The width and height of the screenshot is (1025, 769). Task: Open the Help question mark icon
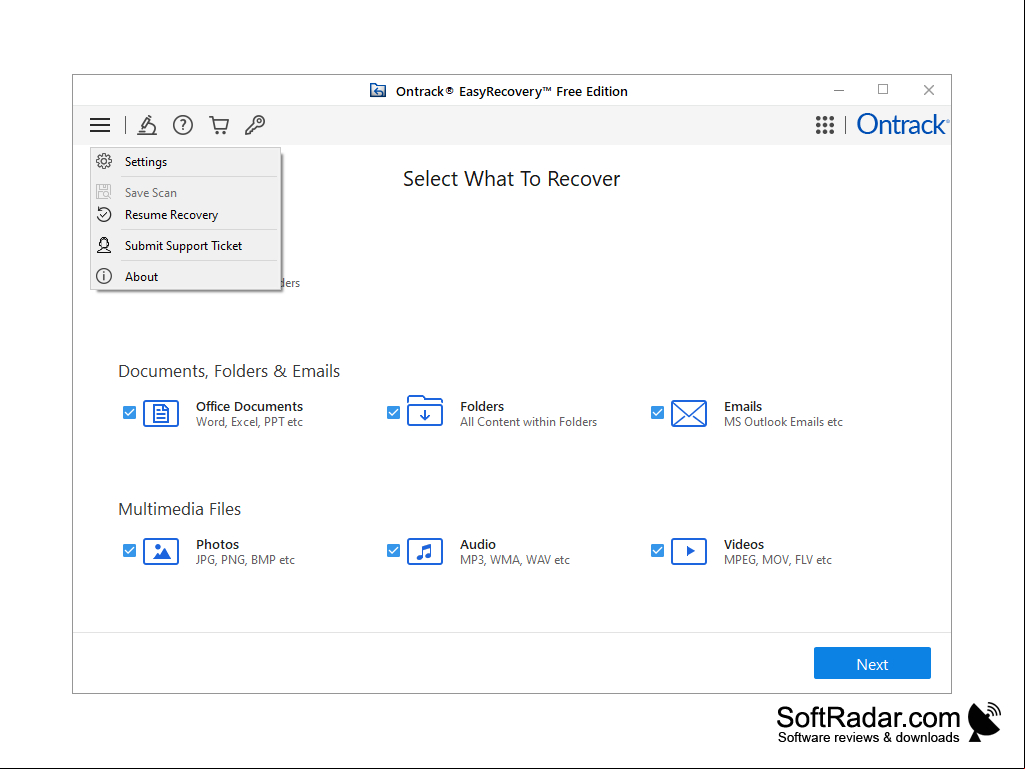(x=183, y=125)
